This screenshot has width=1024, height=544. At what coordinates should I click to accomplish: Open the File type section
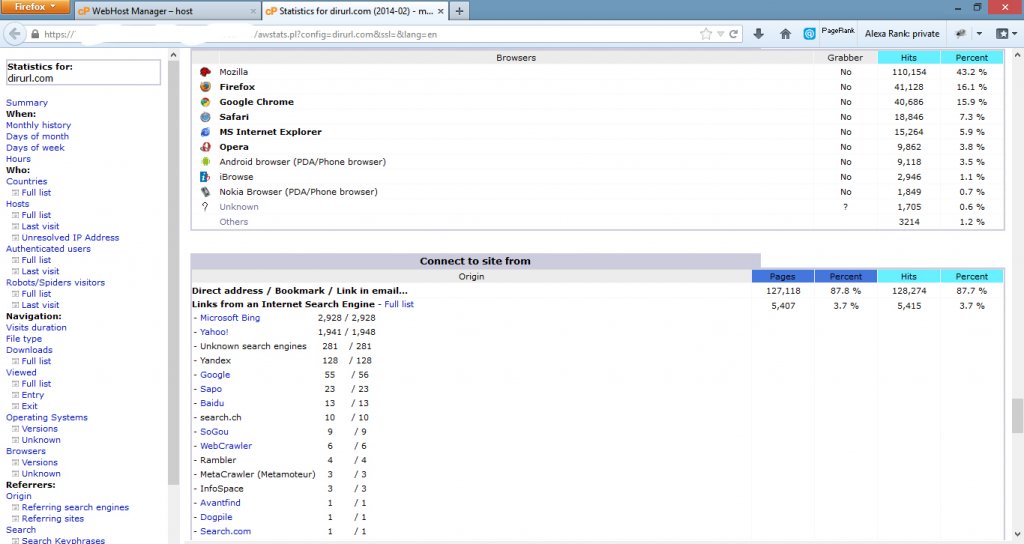(x=24, y=338)
